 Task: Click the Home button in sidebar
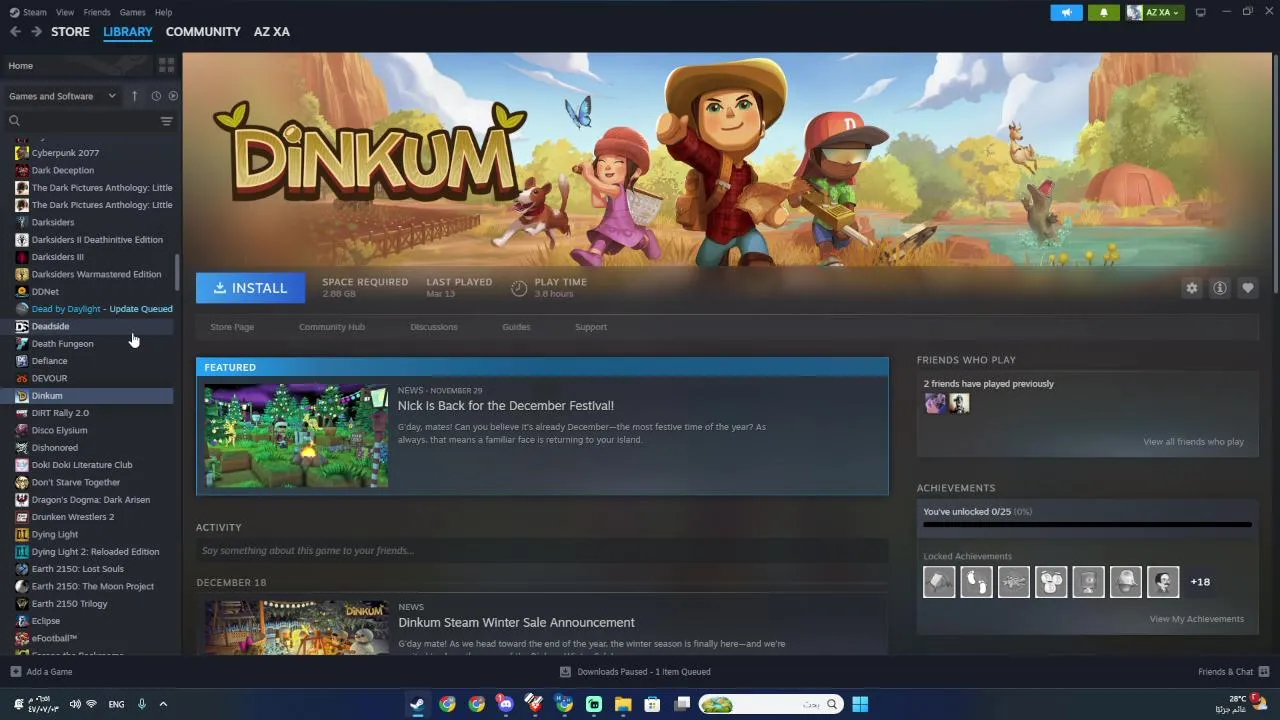(x=78, y=65)
